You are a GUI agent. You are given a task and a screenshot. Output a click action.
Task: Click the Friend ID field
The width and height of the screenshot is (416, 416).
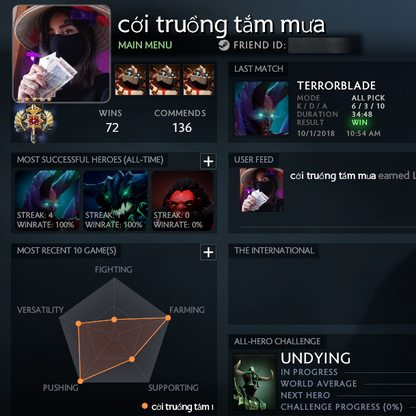coord(320,45)
